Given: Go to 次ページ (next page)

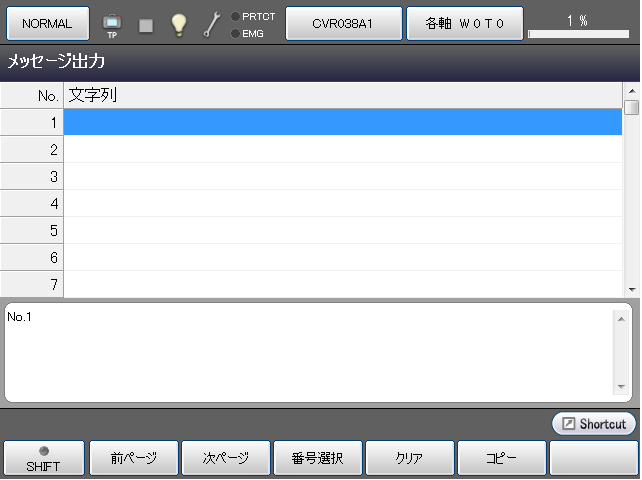Looking at the screenshot, I should tap(225, 459).
